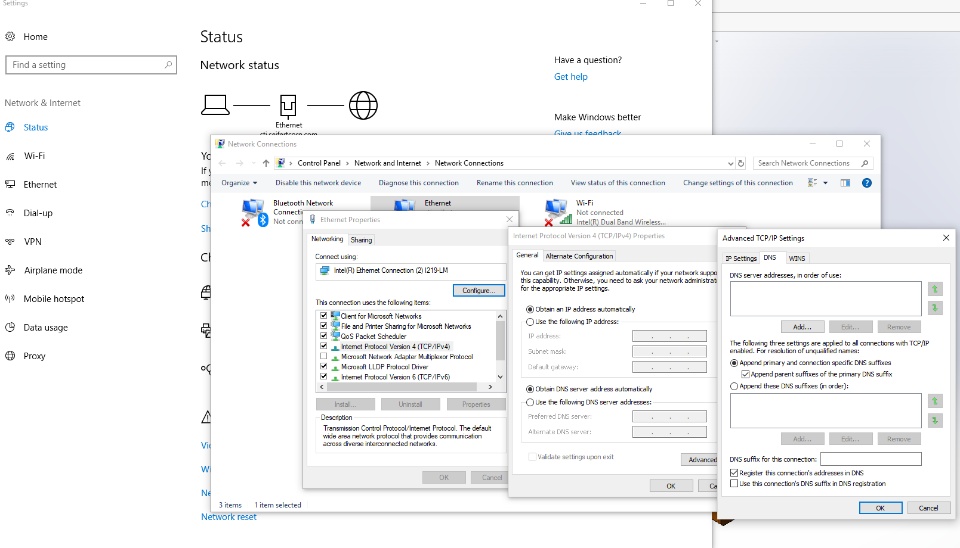Open Ethernet settings in sidebar
960x548 pixels.
[40, 184]
